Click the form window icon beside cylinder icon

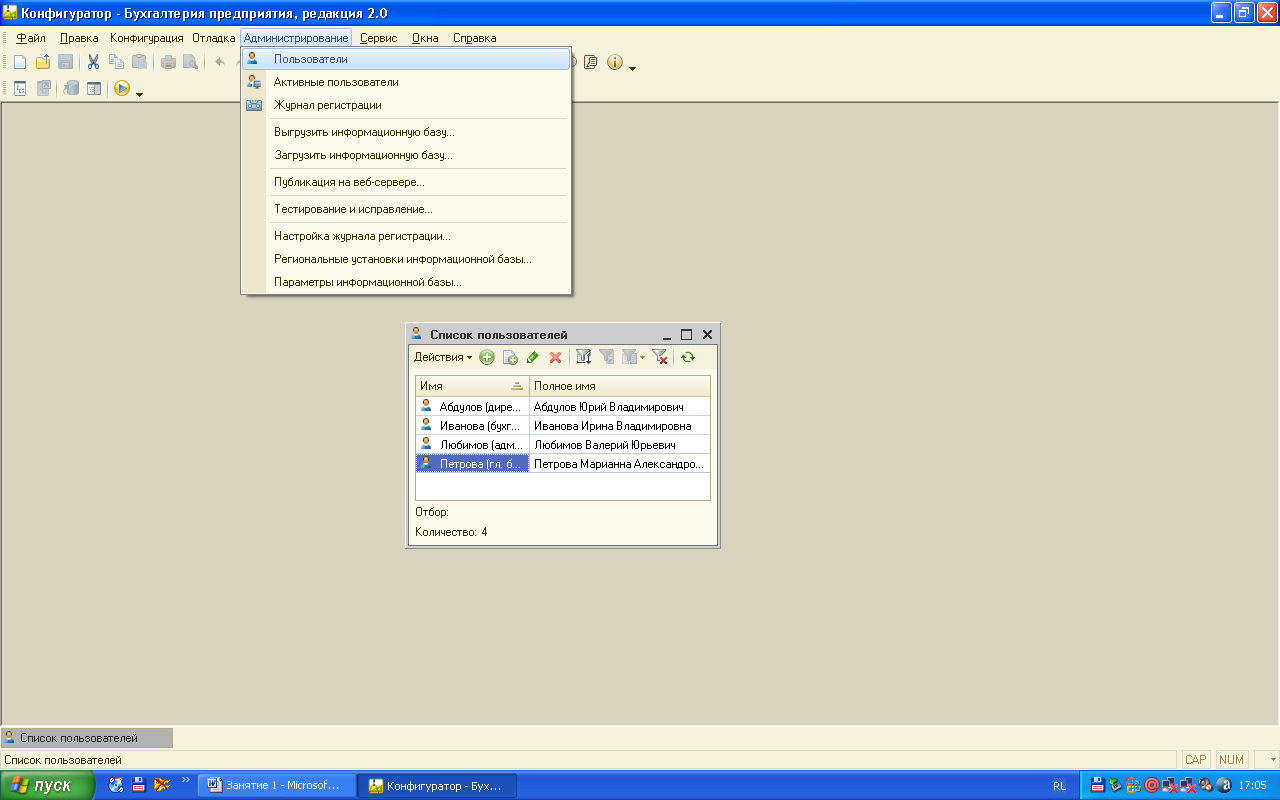click(94, 88)
